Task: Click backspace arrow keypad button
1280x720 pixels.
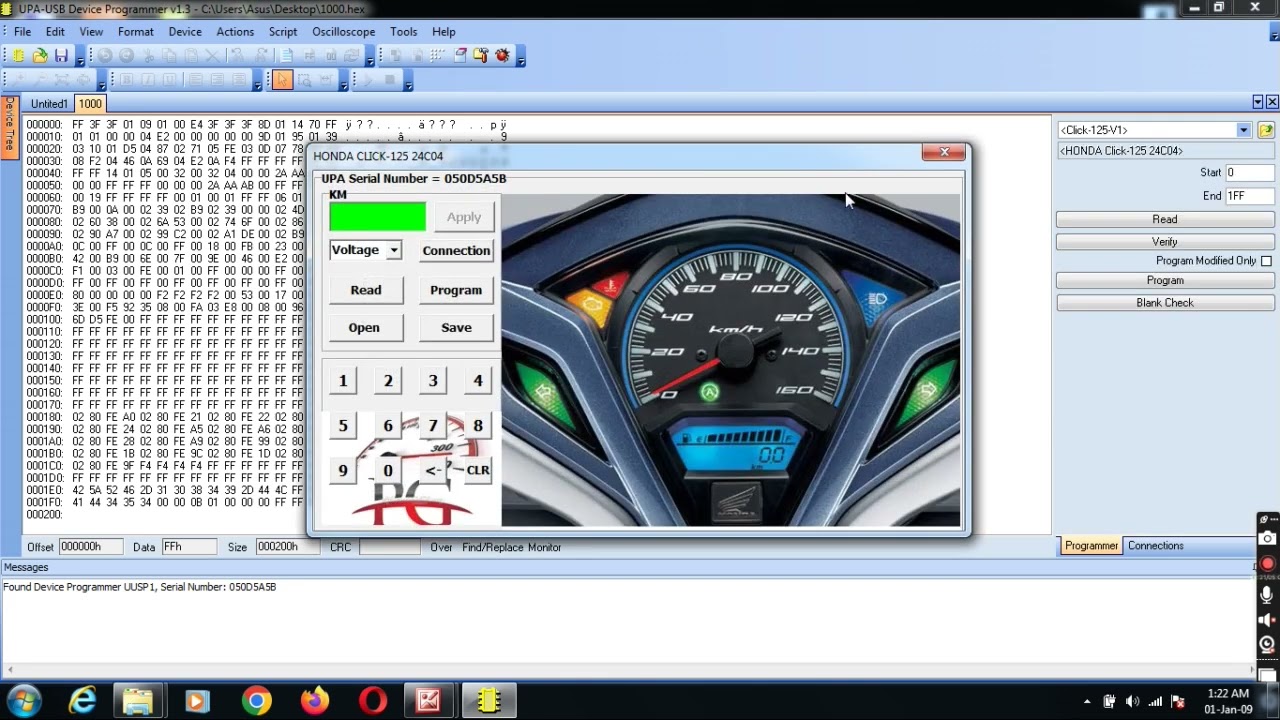Action: click(x=433, y=470)
